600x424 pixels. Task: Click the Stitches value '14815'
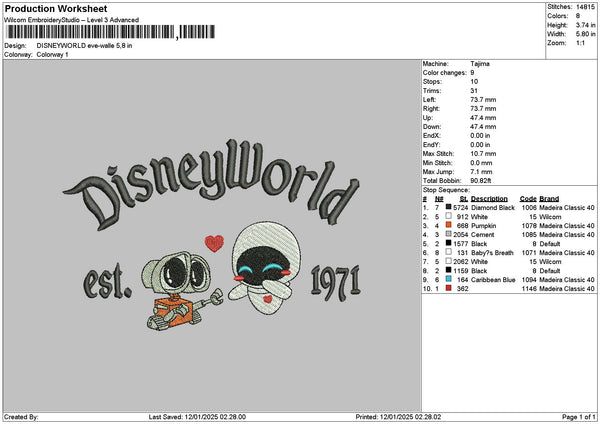(x=585, y=7)
